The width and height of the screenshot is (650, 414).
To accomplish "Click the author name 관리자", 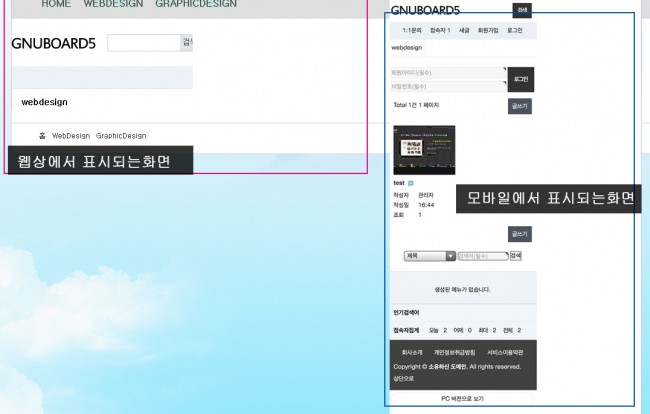I will [426, 195].
